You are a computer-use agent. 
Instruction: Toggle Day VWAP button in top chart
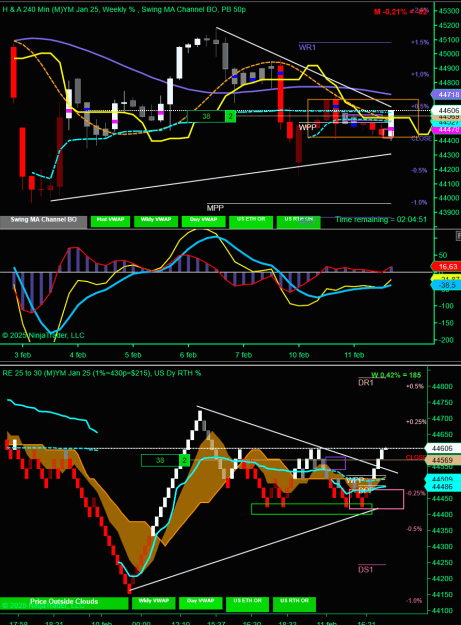[203, 222]
